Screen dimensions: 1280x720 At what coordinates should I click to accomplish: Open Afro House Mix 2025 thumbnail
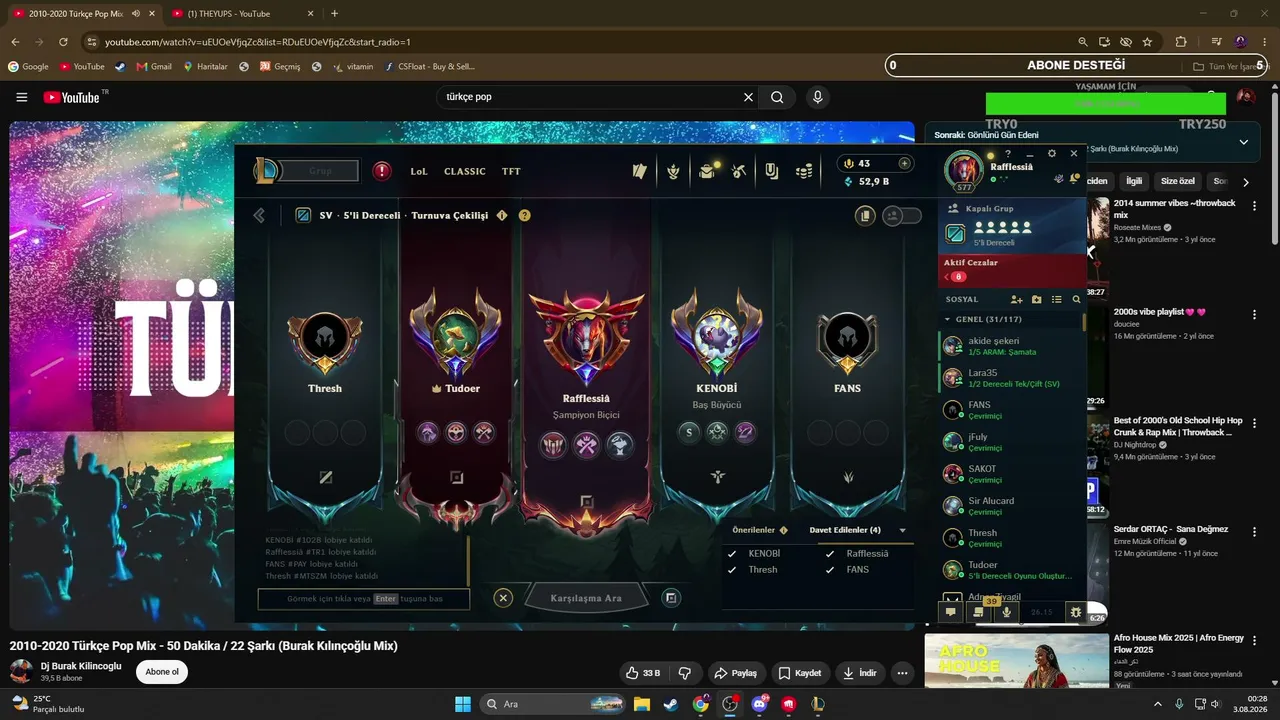coord(1016,661)
